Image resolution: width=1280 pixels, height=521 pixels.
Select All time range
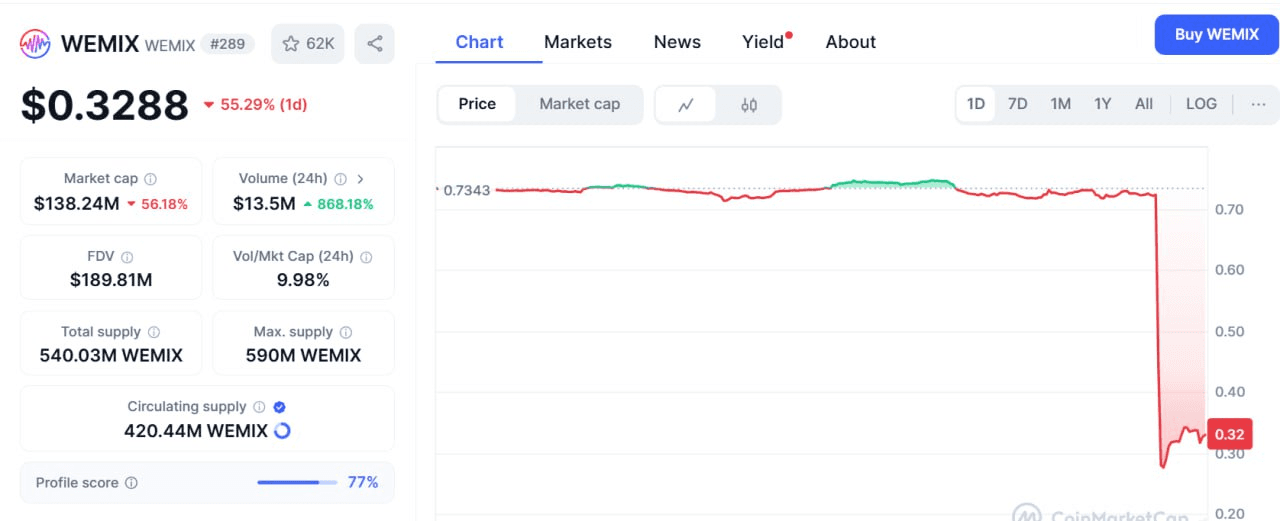click(x=1144, y=104)
